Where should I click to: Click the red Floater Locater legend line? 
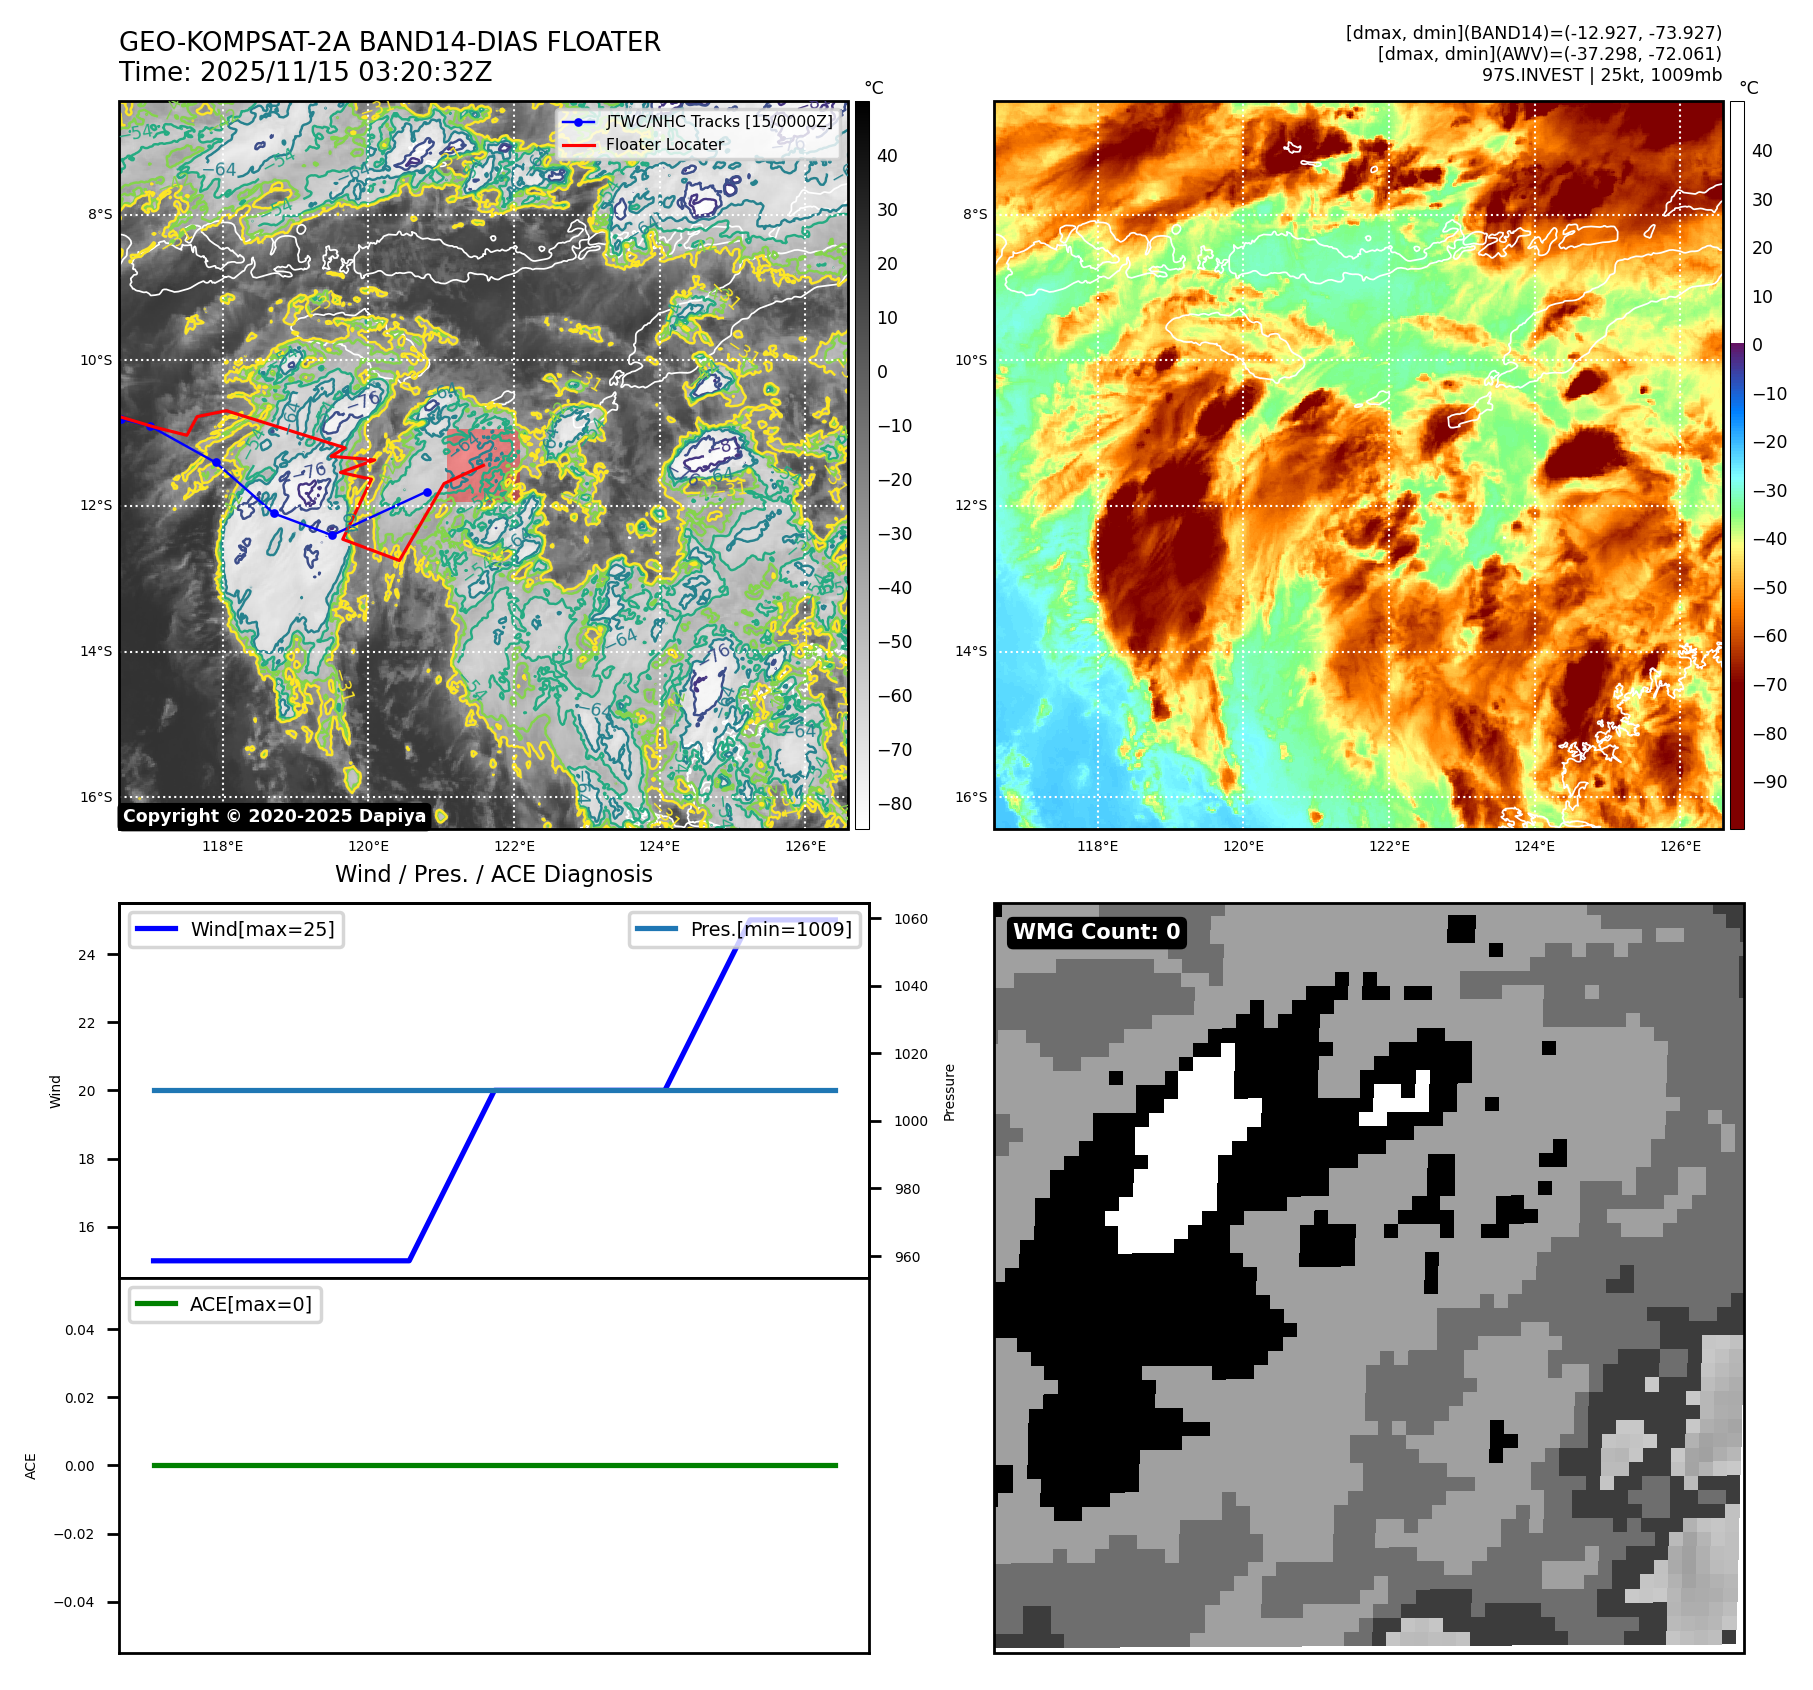point(578,145)
